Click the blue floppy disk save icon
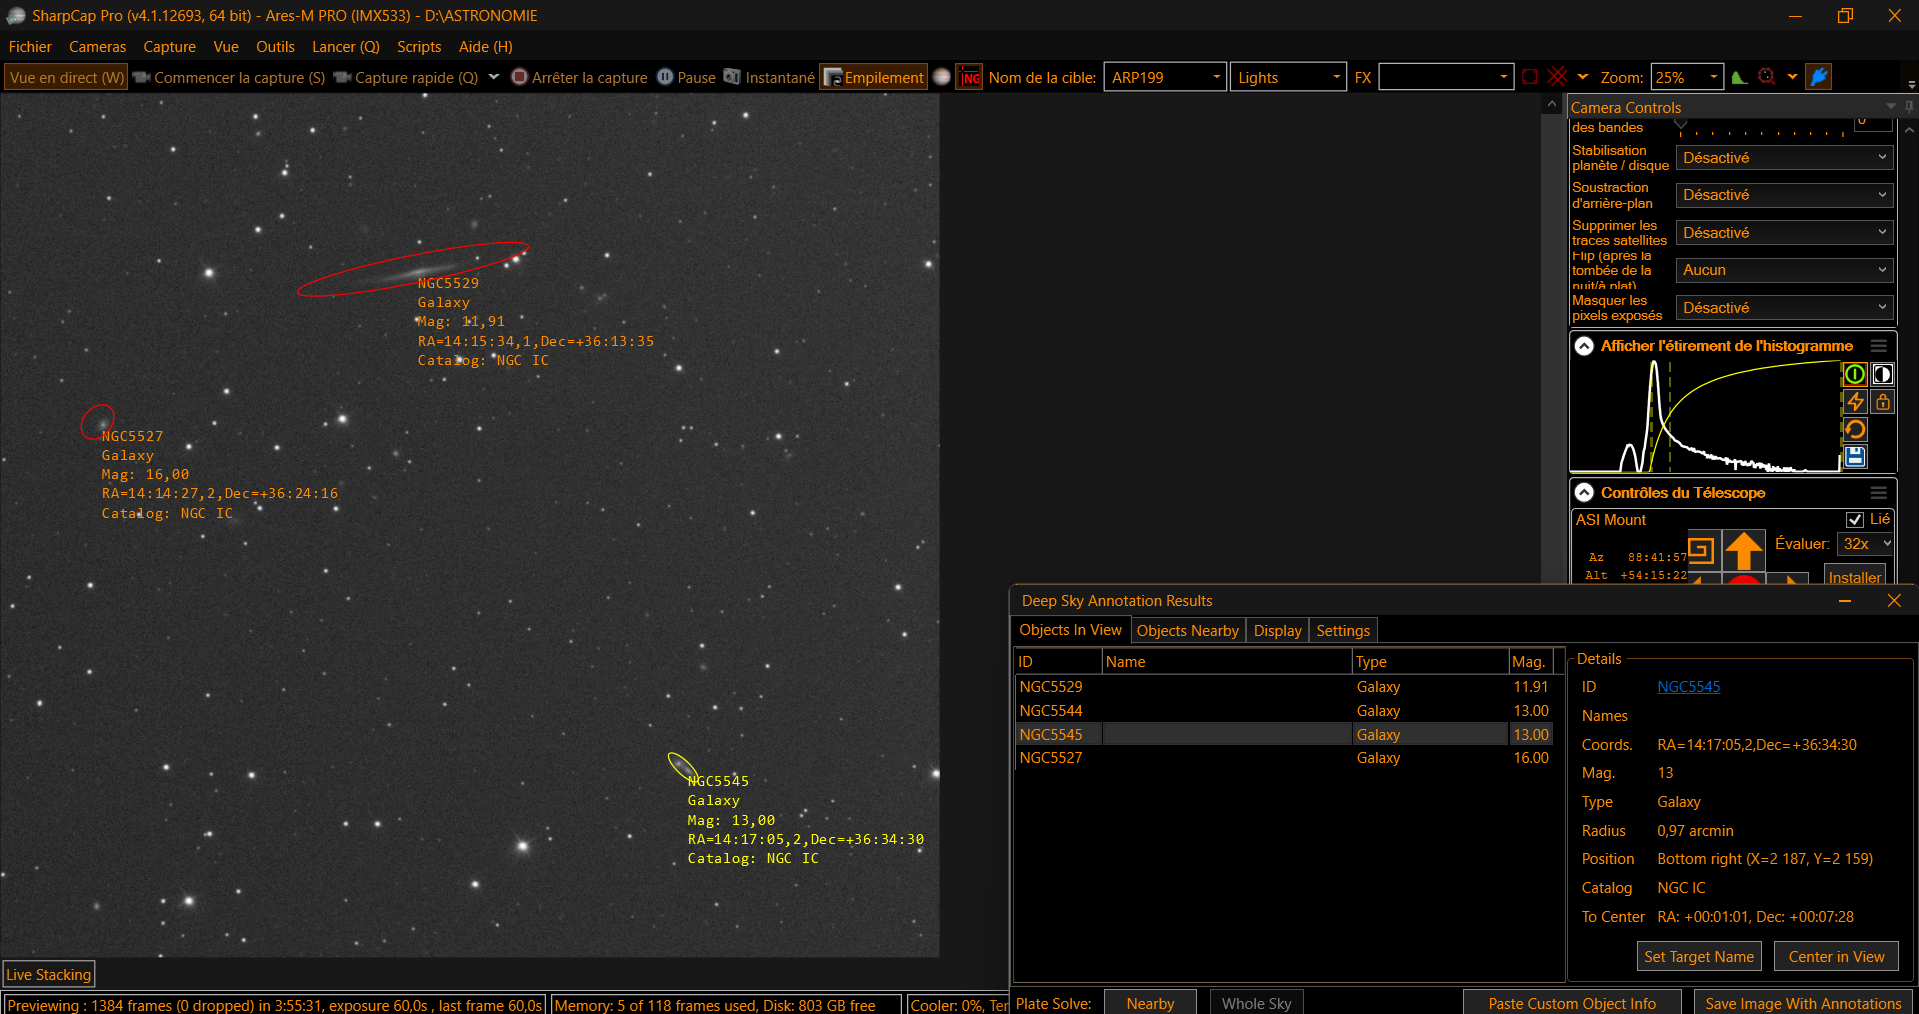Viewport: 1919px width, 1014px height. [1855, 457]
